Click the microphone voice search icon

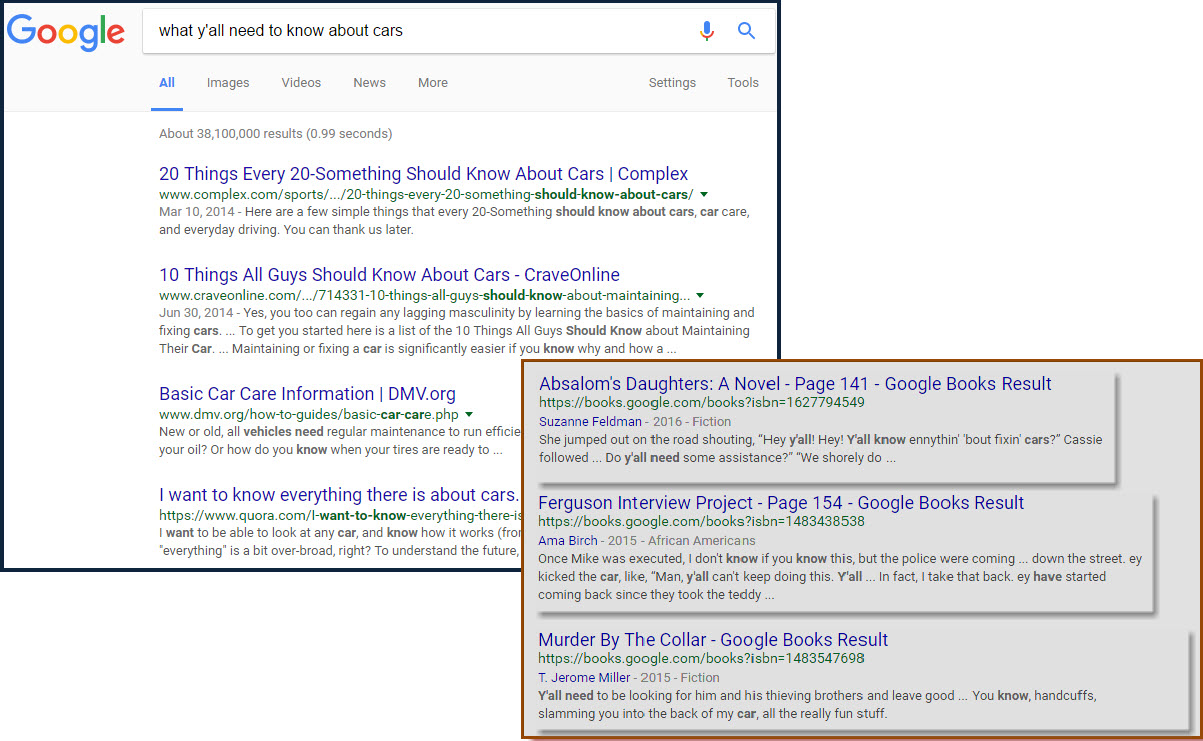tap(707, 31)
